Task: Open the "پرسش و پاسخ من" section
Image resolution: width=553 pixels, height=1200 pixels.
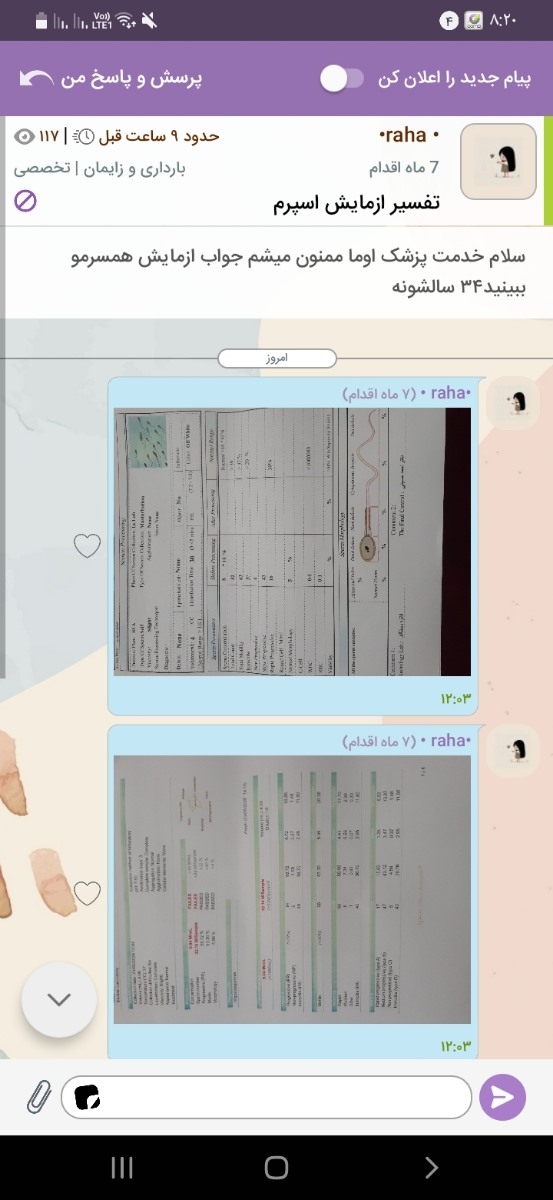Action: [133, 79]
